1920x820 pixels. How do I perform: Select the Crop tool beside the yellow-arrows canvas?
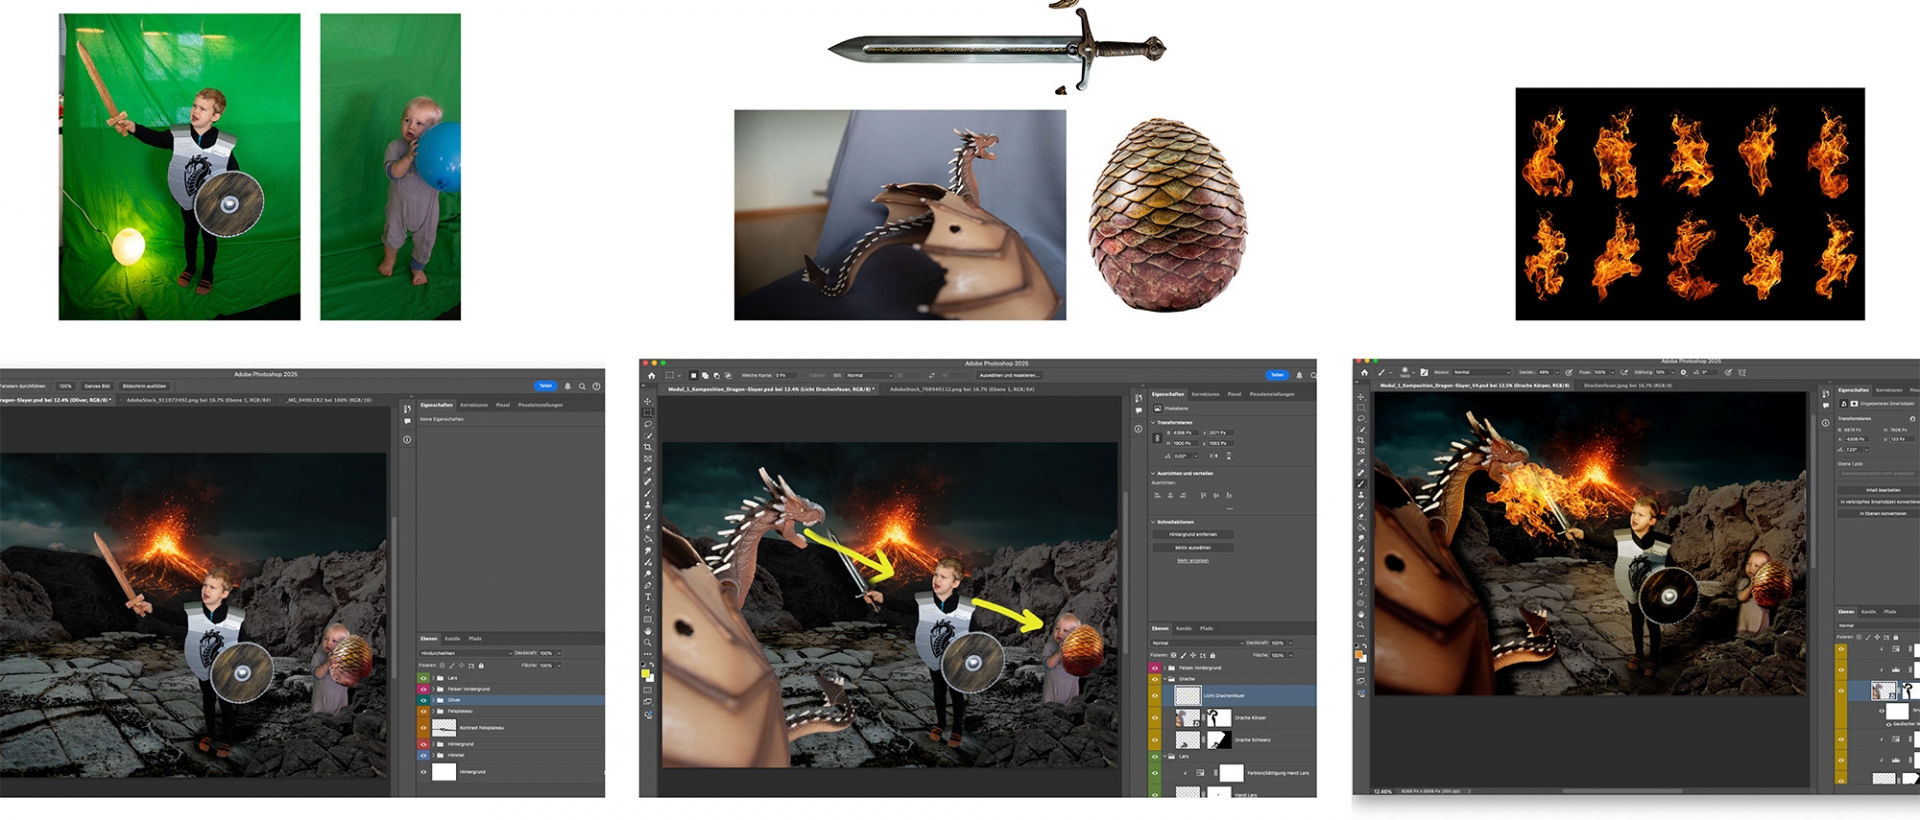648,447
